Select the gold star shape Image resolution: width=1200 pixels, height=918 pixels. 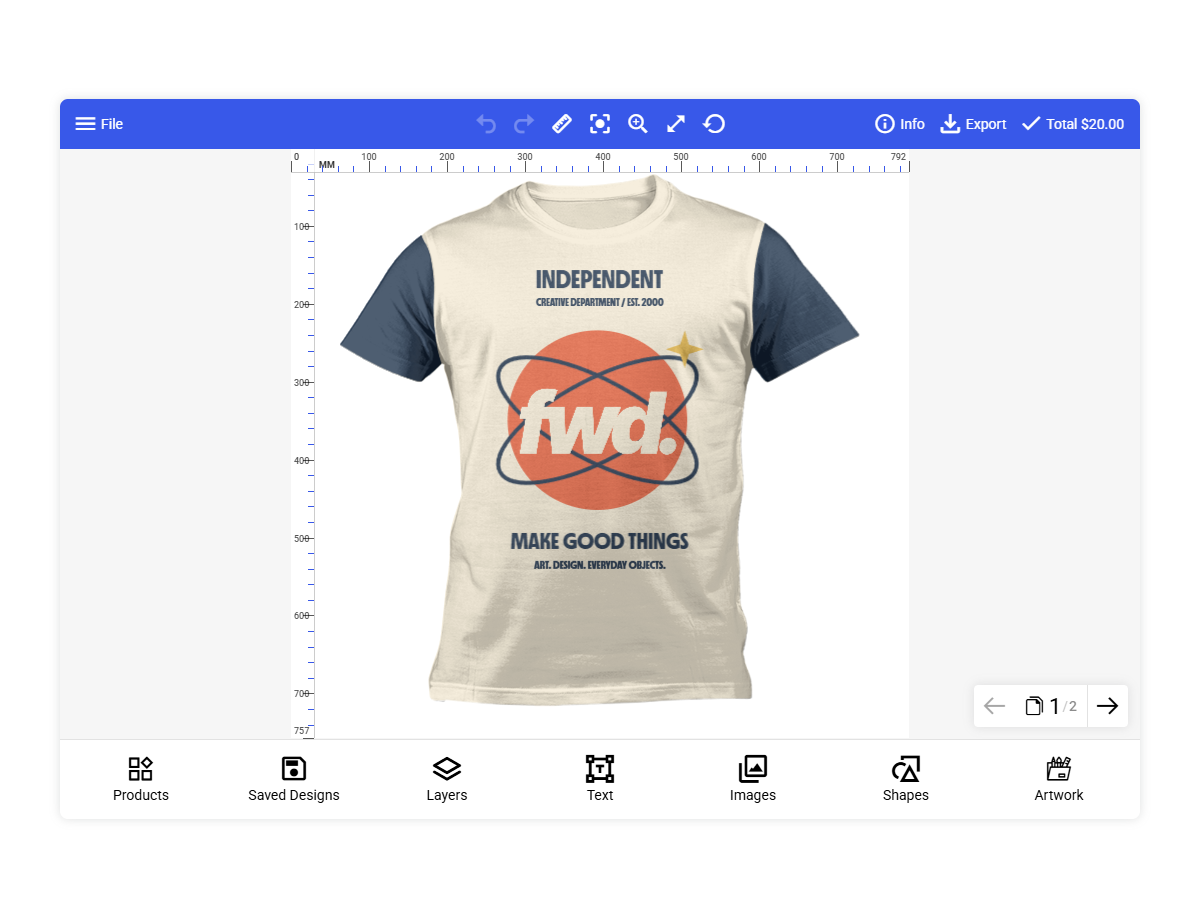(x=685, y=348)
